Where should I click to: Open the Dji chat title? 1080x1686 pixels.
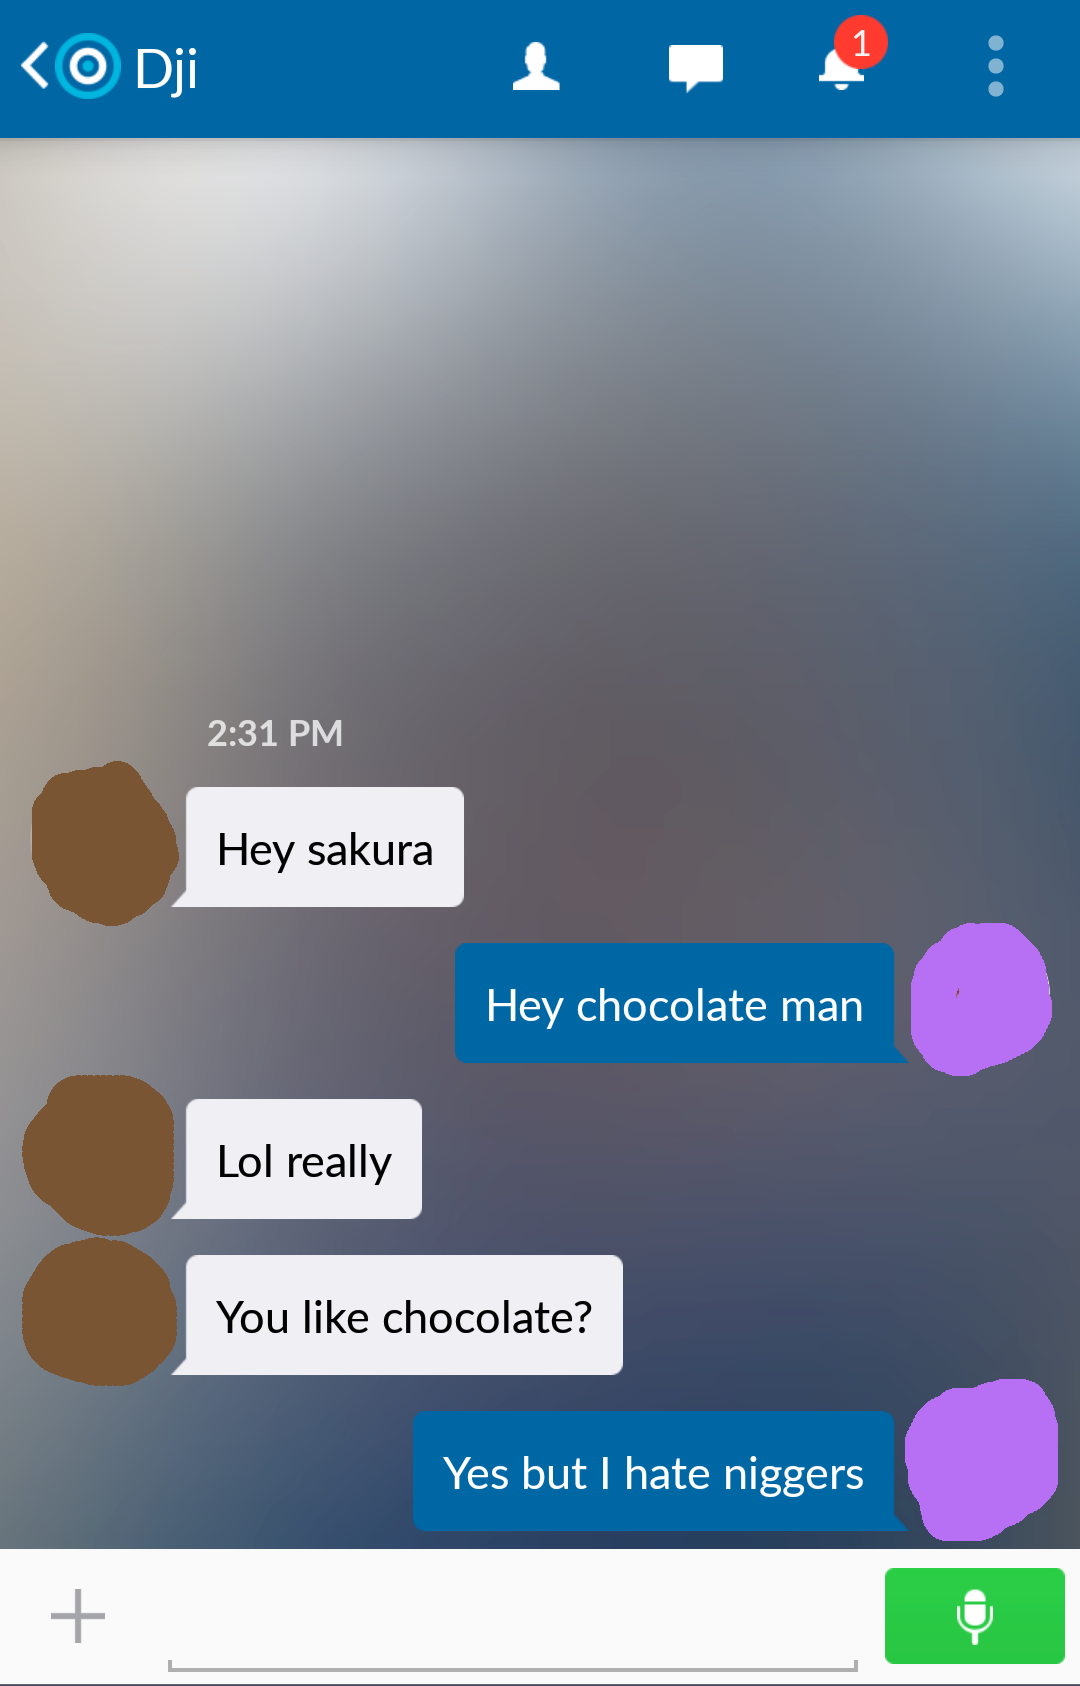click(x=166, y=69)
